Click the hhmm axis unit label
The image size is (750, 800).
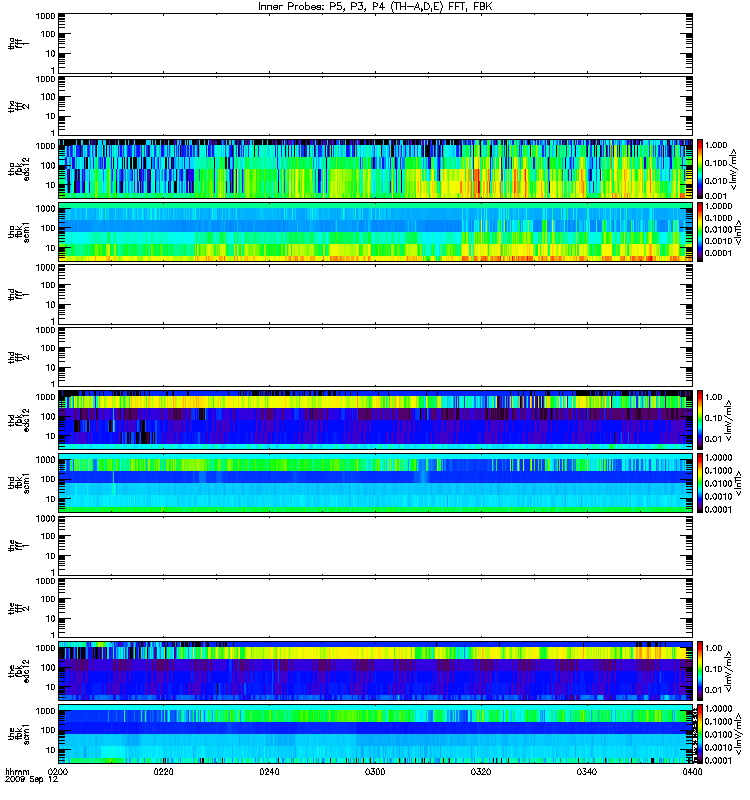pos(17,771)
